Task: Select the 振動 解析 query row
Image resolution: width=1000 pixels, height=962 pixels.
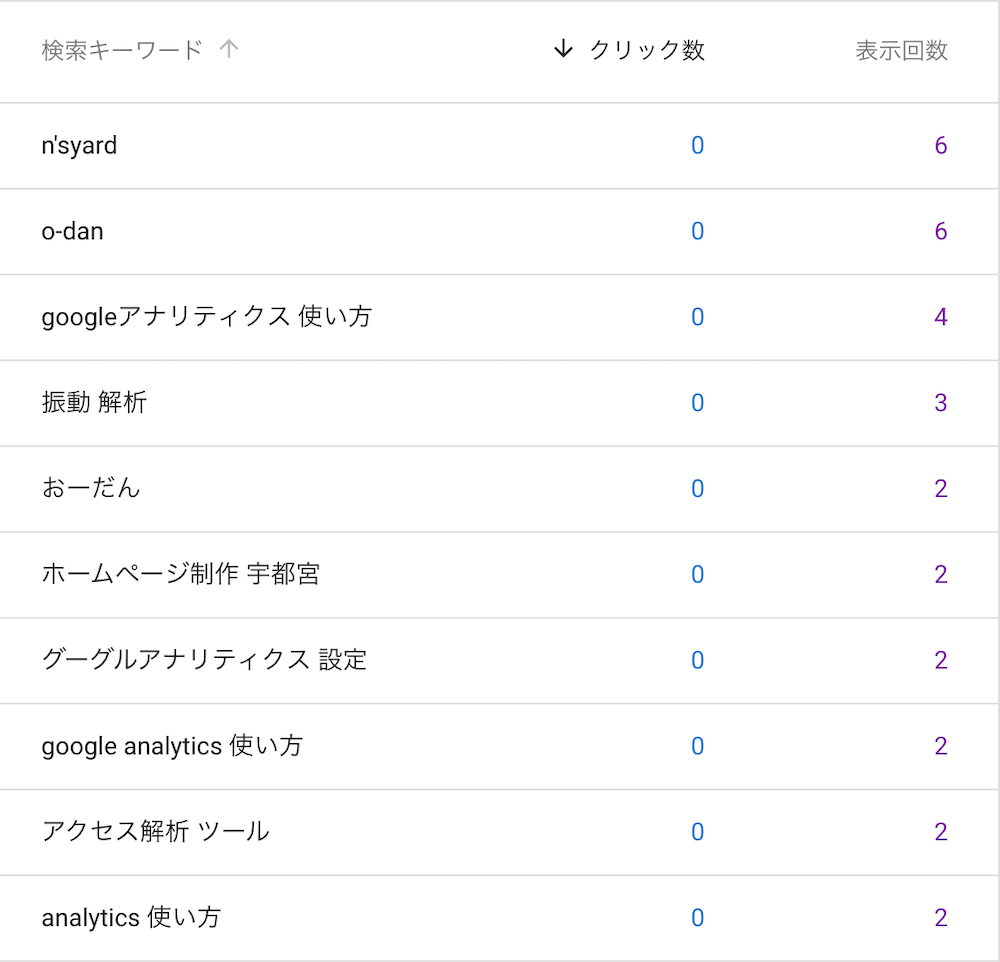Action: tap(499, 403)
